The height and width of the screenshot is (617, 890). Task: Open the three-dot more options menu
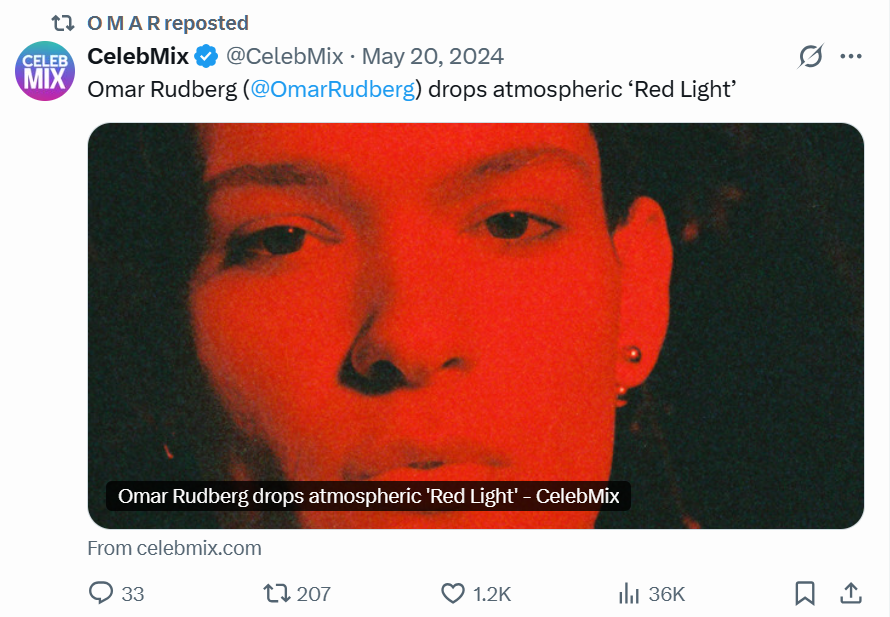tap(851, 57)
